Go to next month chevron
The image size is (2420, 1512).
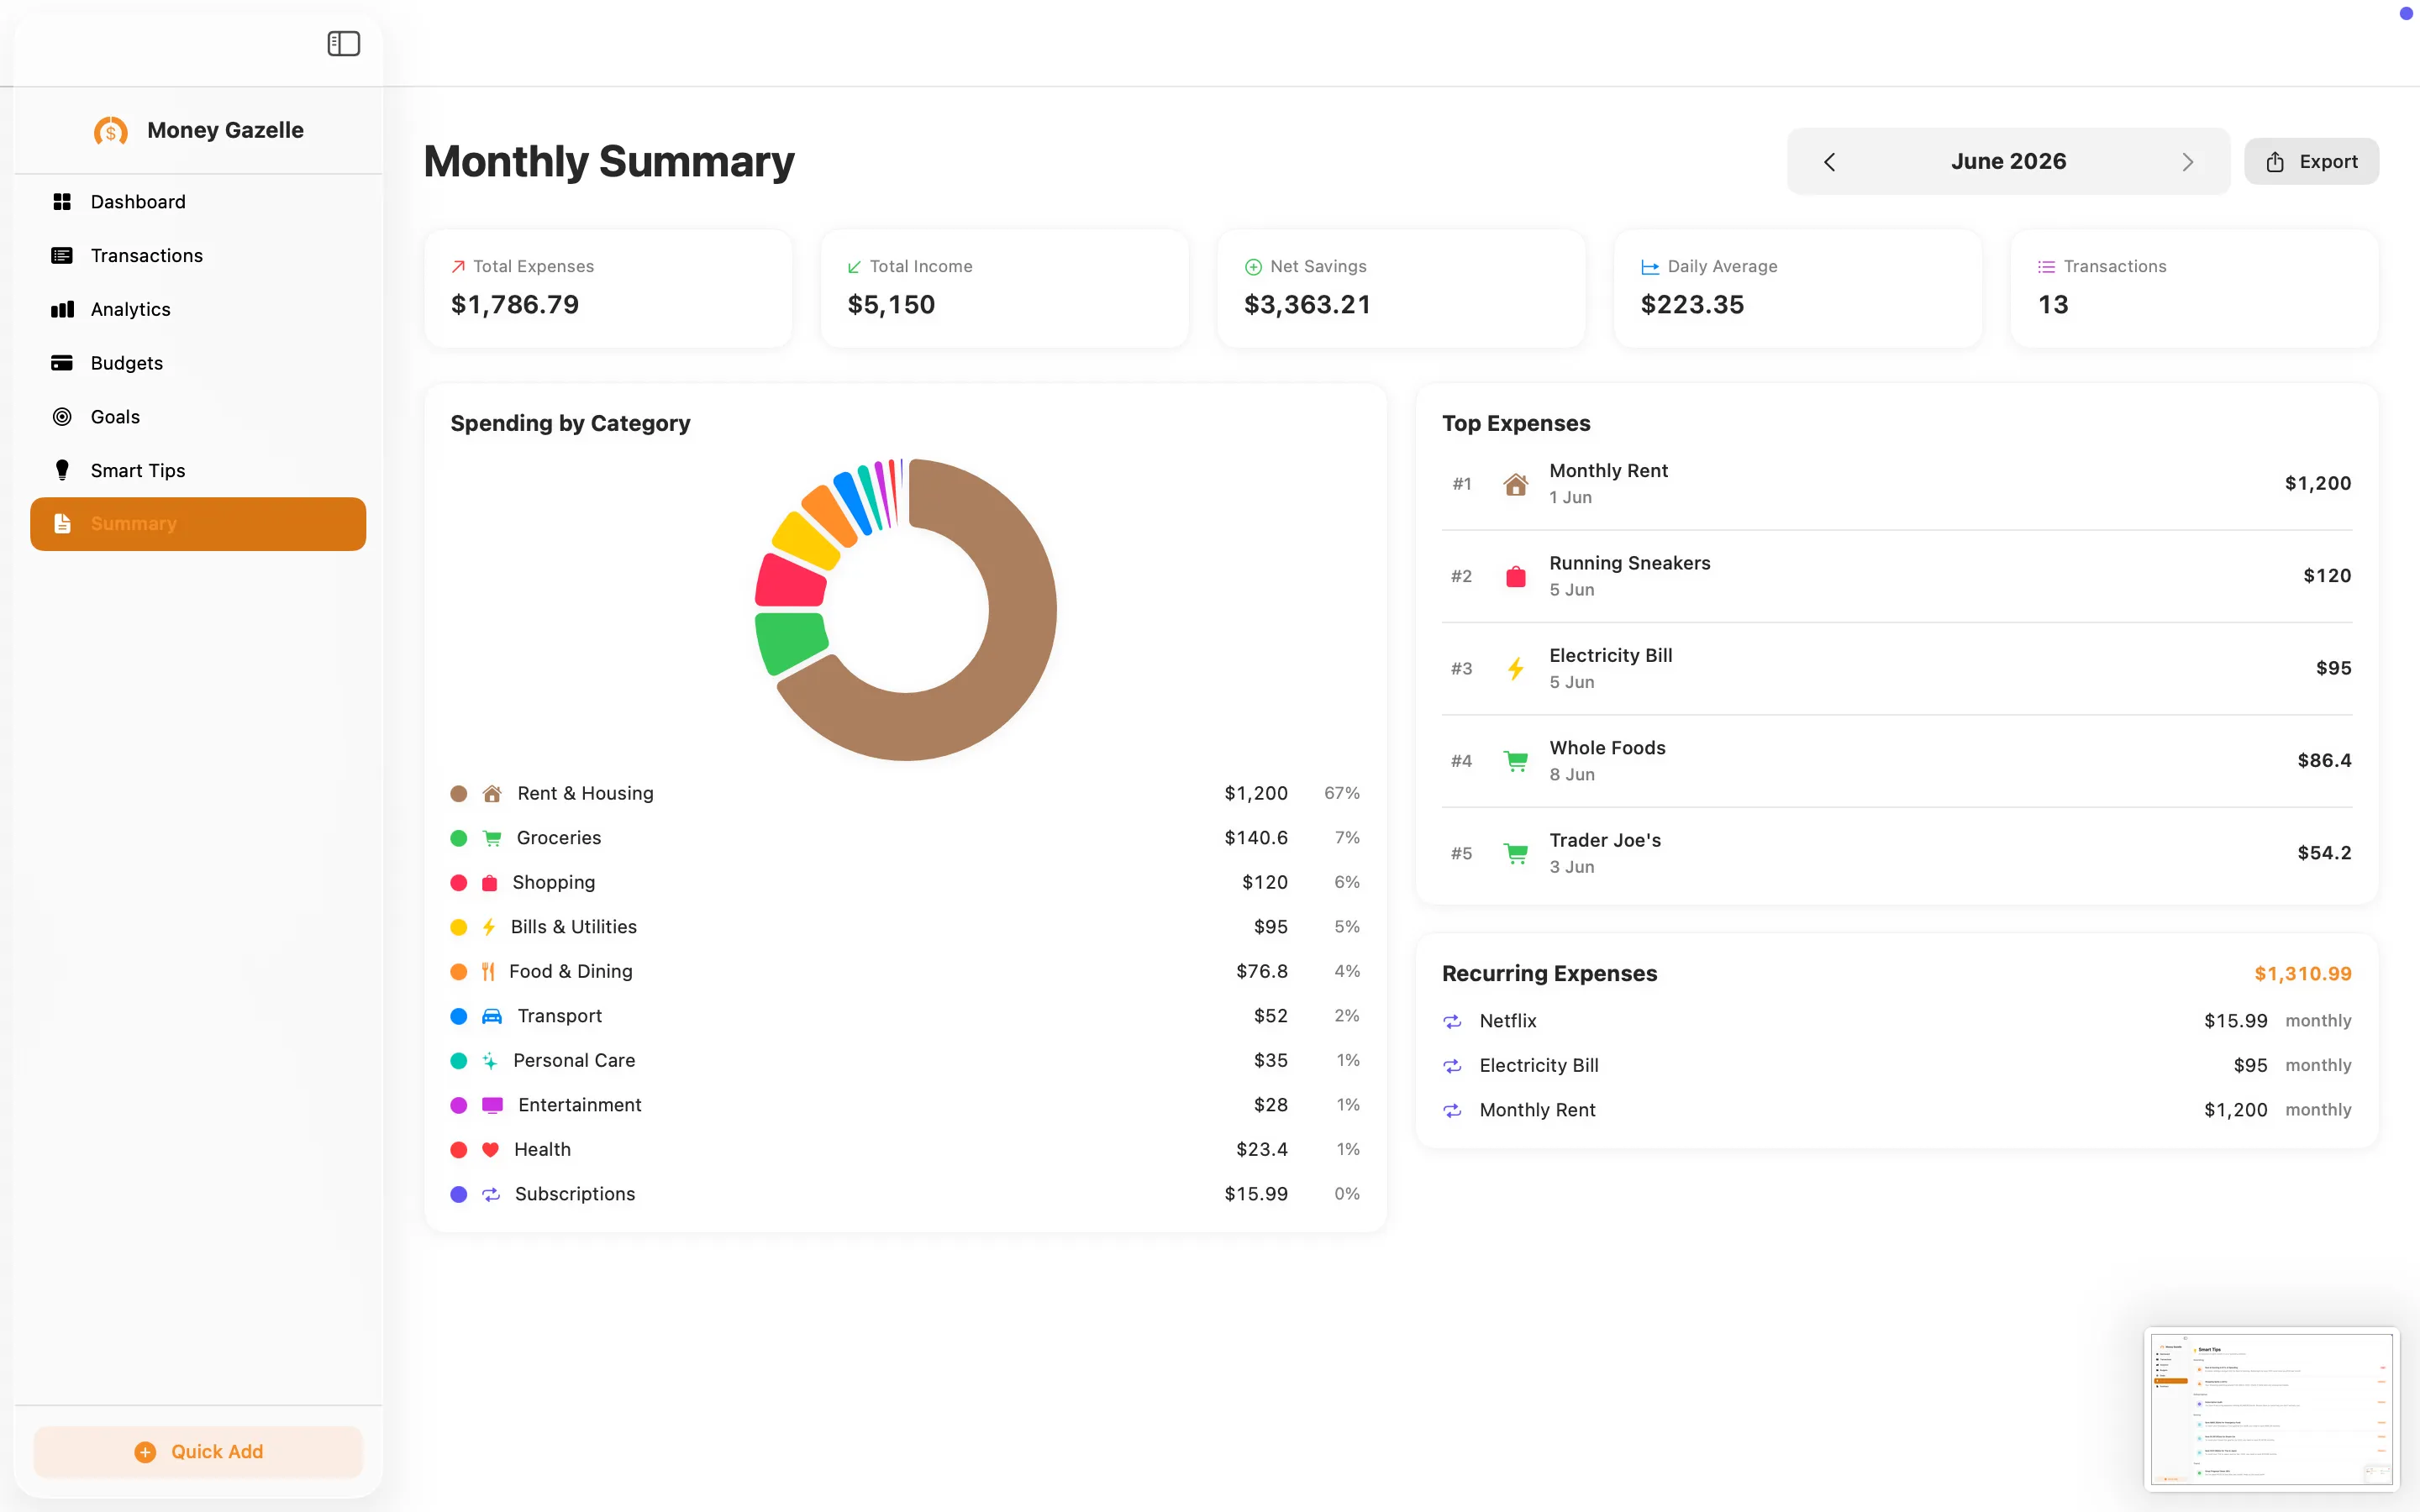tap(2187, 162)
